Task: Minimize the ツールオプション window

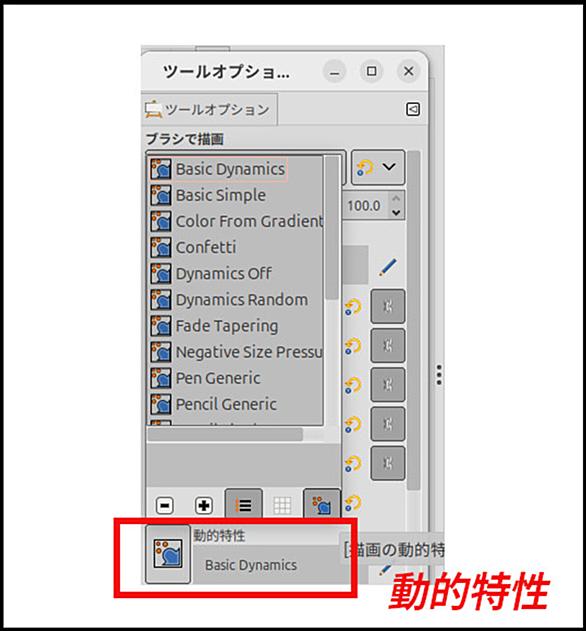Action: [x=334, y=72]
